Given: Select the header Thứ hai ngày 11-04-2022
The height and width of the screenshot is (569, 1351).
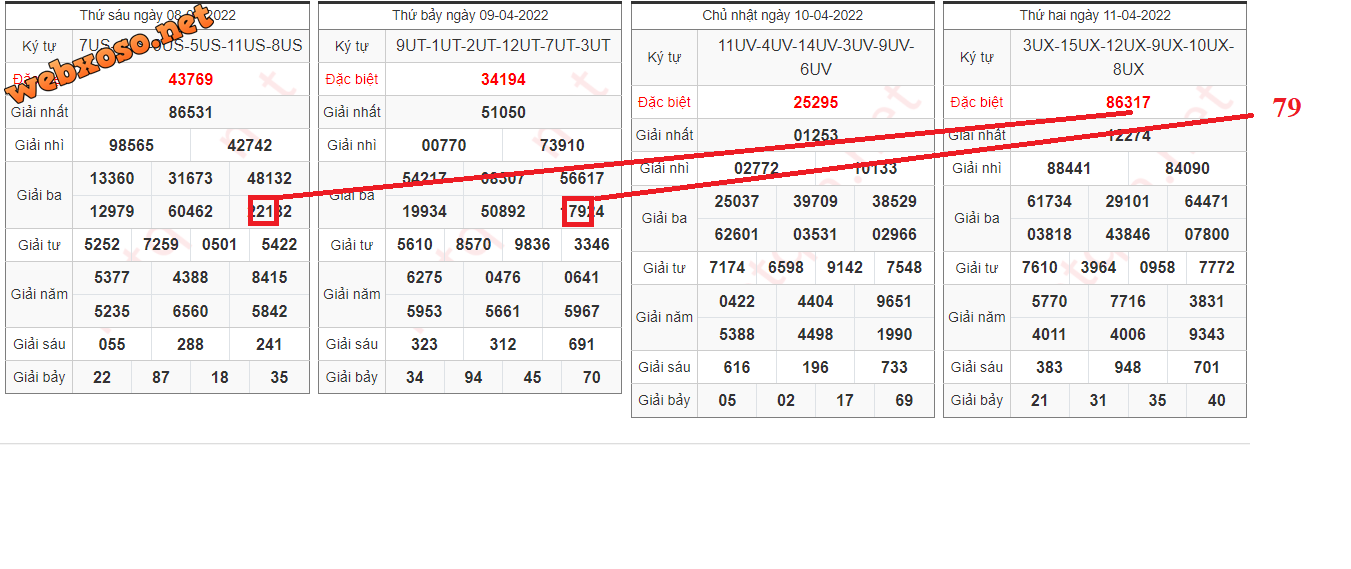Looking at the screenshot, I should (x=1094, y=15).
